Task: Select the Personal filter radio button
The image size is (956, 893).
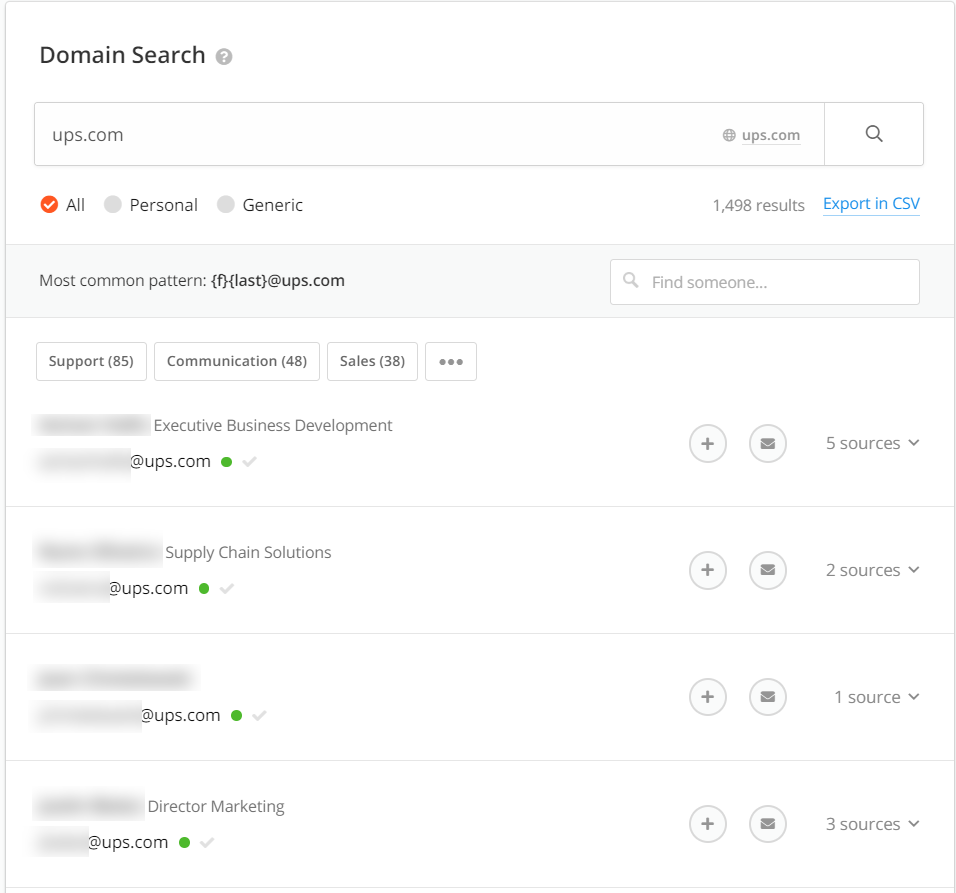Action: [113, 205]
